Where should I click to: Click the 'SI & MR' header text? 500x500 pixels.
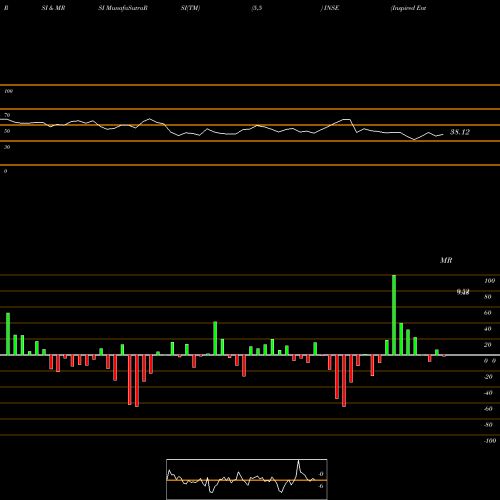tap(53, 8)
